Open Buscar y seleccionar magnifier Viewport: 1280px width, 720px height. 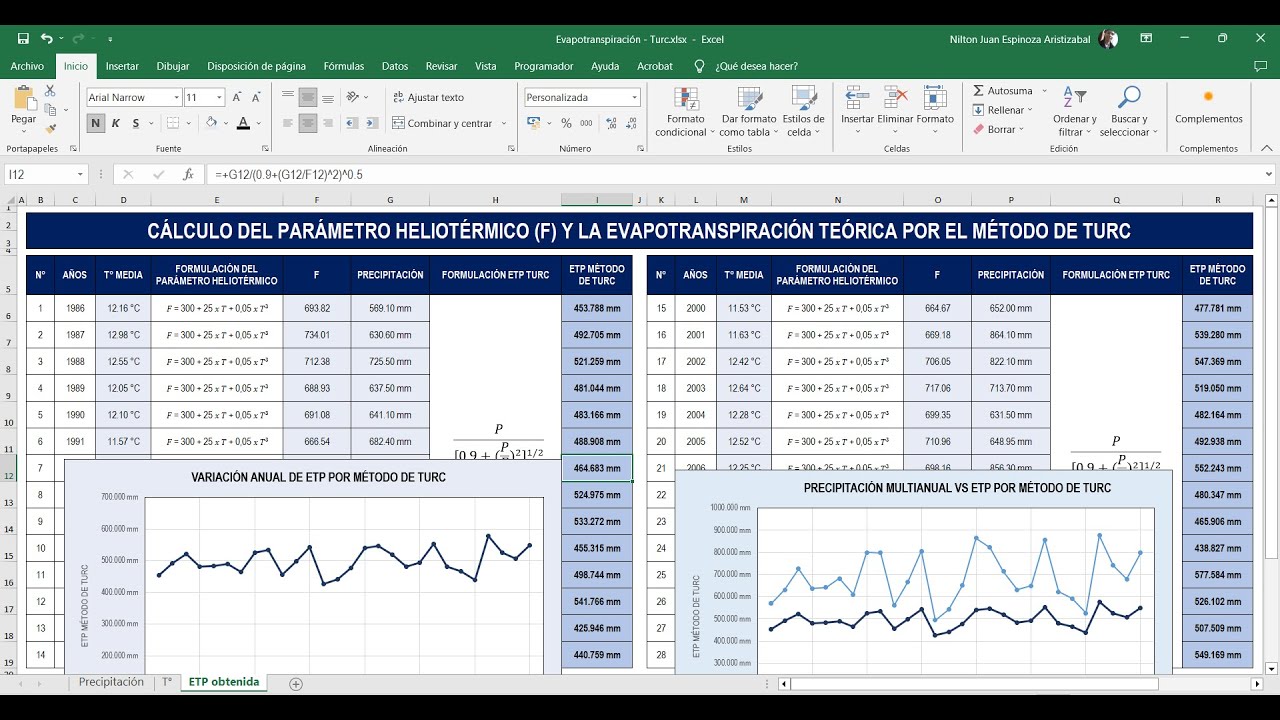[x=1128, y=112]
